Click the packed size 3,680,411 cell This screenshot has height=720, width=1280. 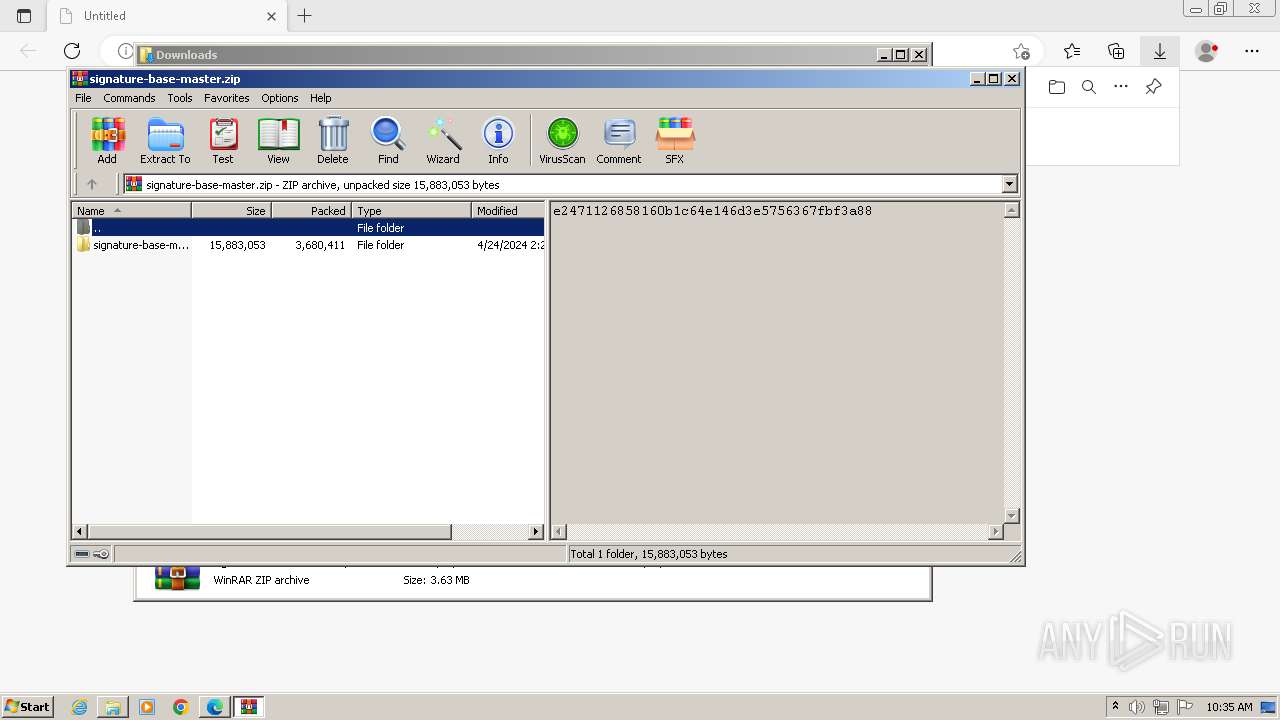click(x=320, y=245)
